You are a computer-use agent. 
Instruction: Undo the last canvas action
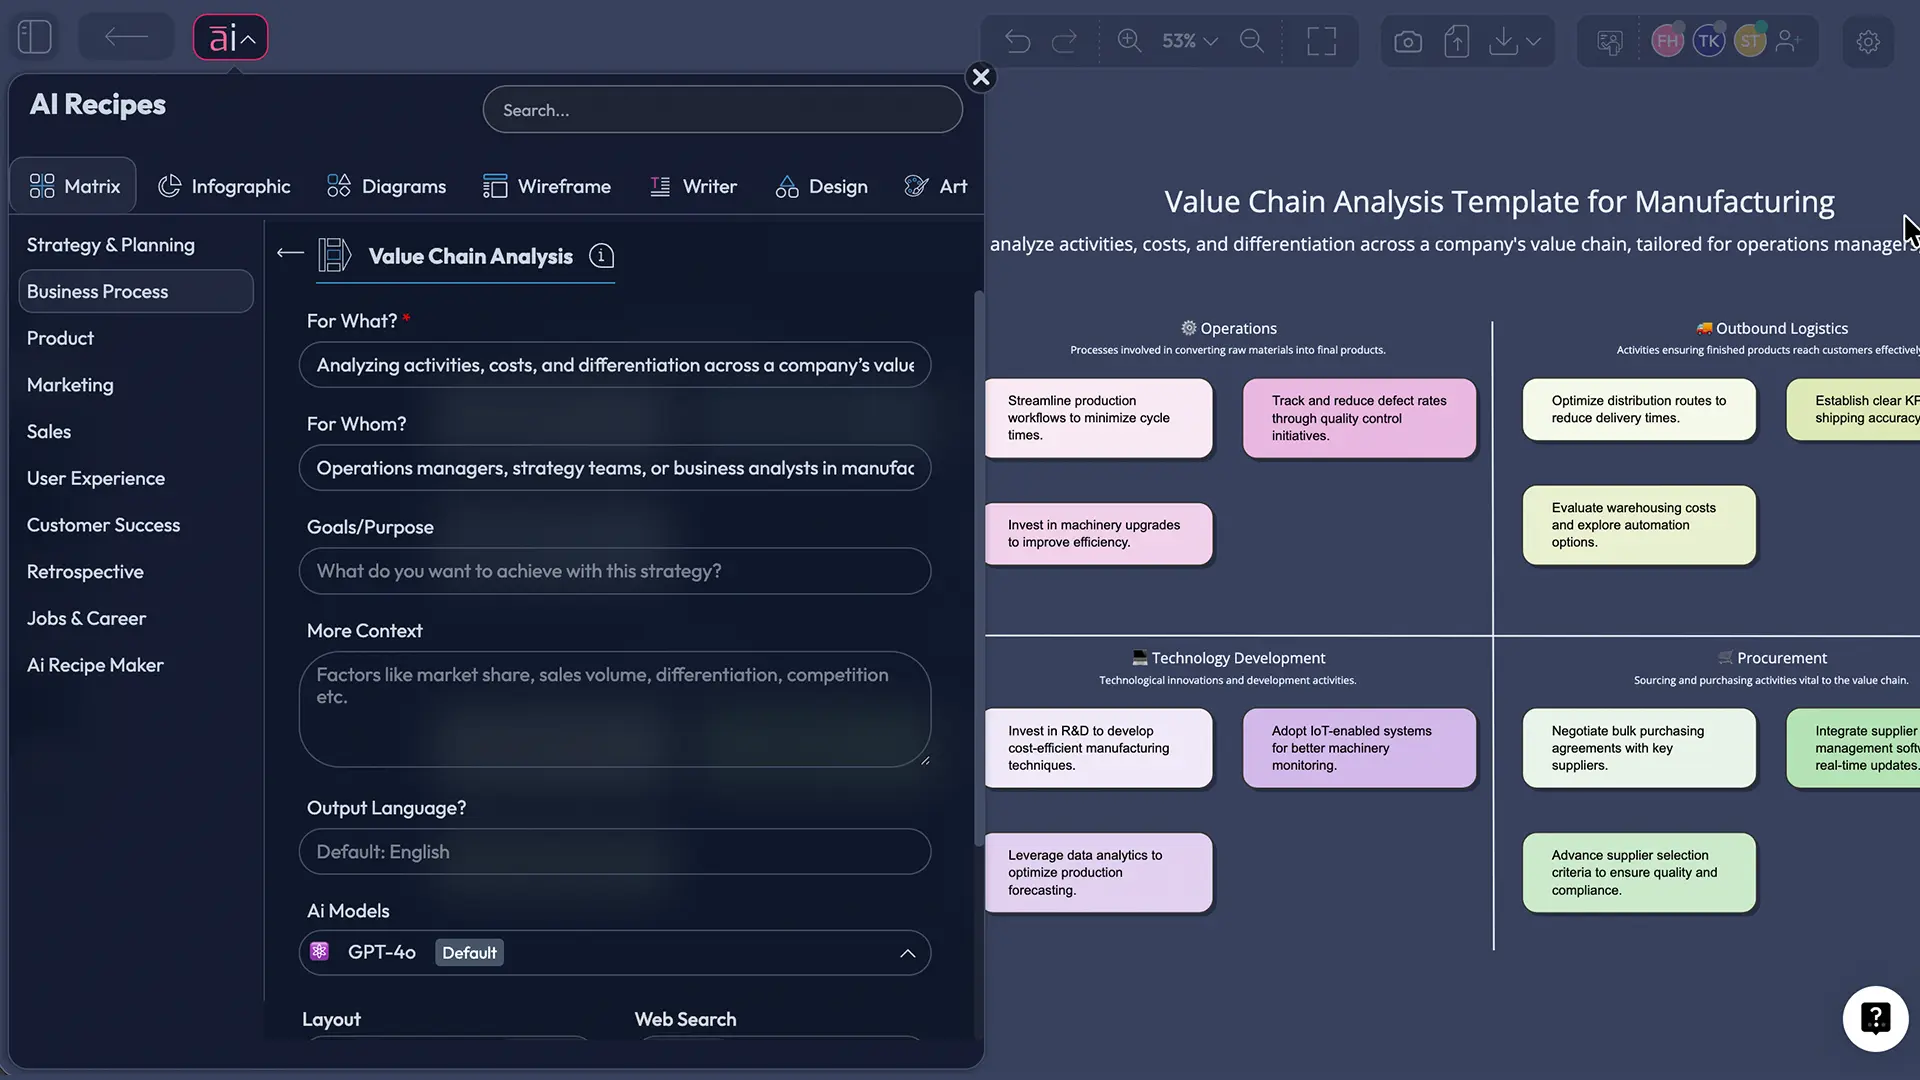pyautogui.click(x=1018, y=41)
